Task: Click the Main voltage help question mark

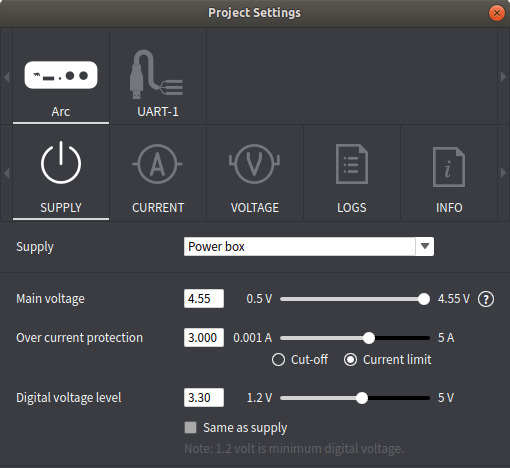Action: coord(486,299)
